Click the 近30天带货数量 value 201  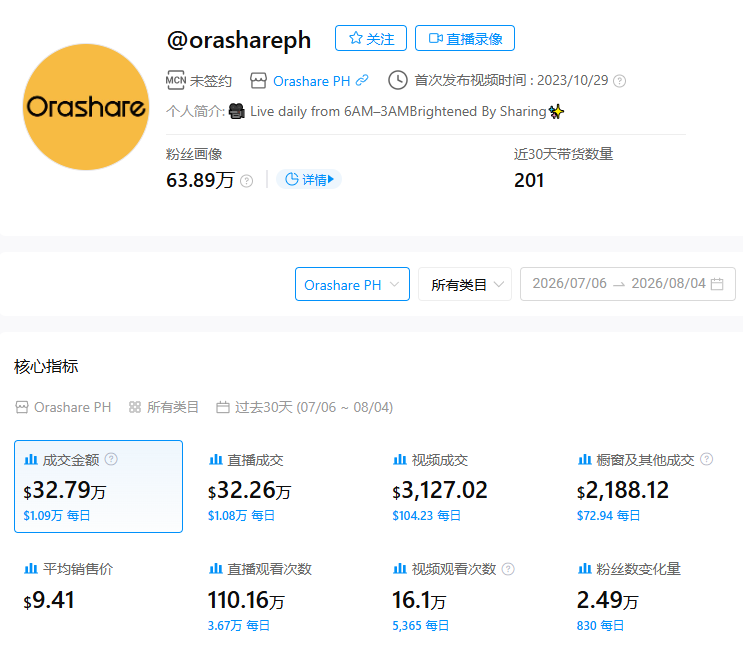click(529, 181)
